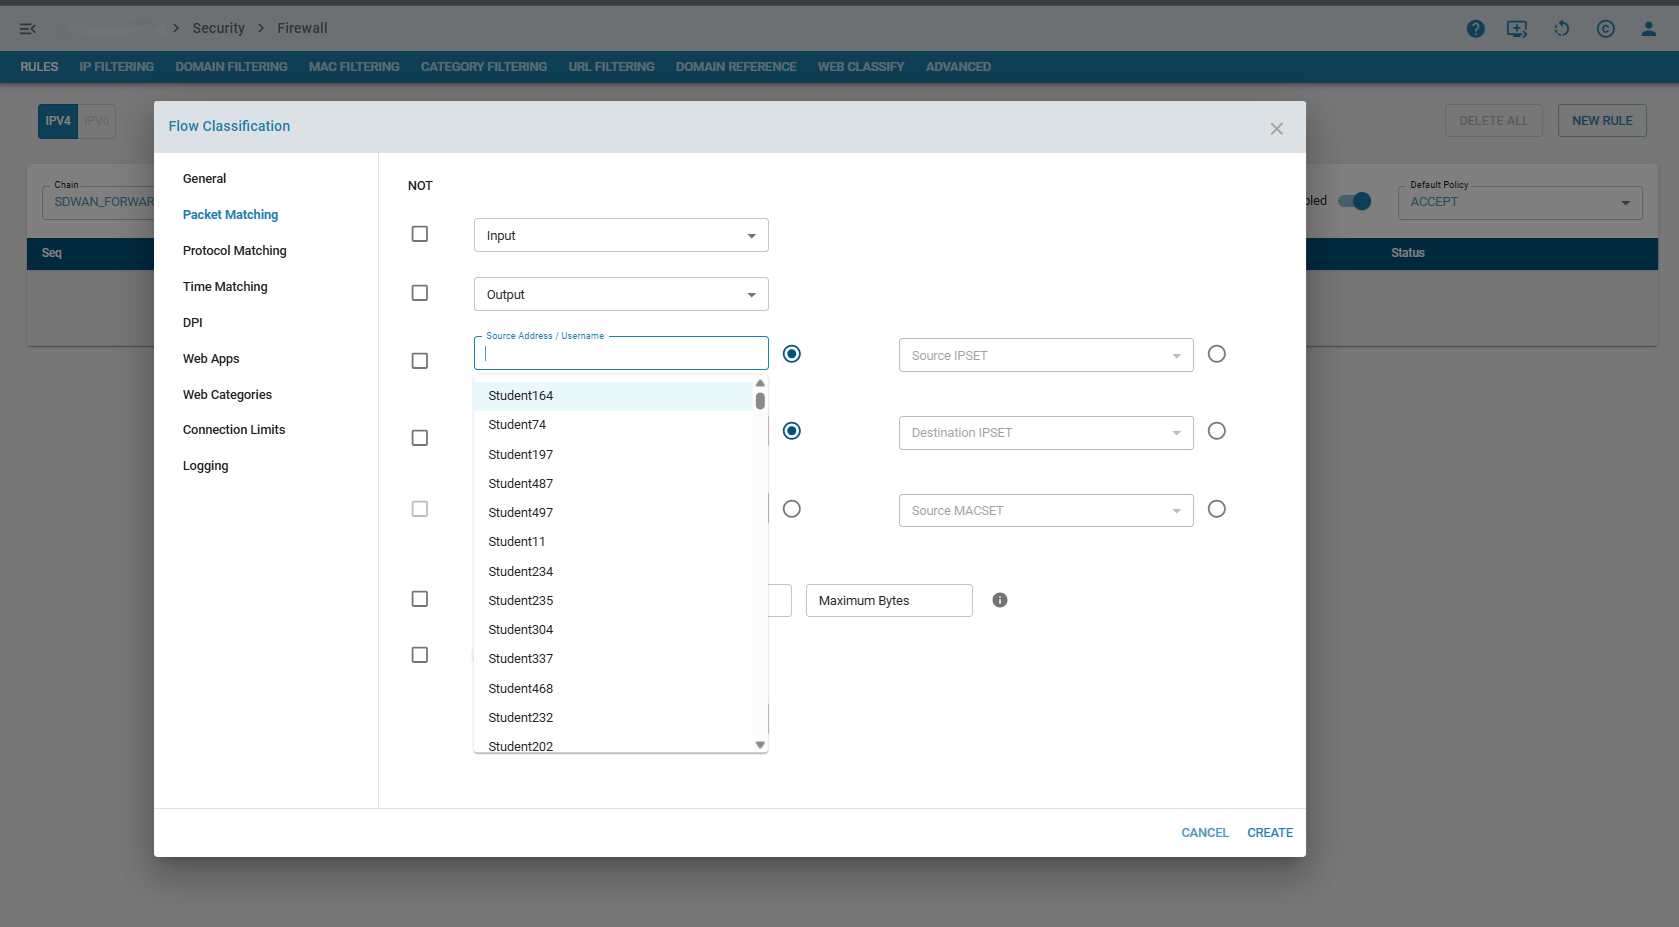This screenshot has height=927, width=1679.
Task: Open the DPI section
Action: (x=193, y=323)
